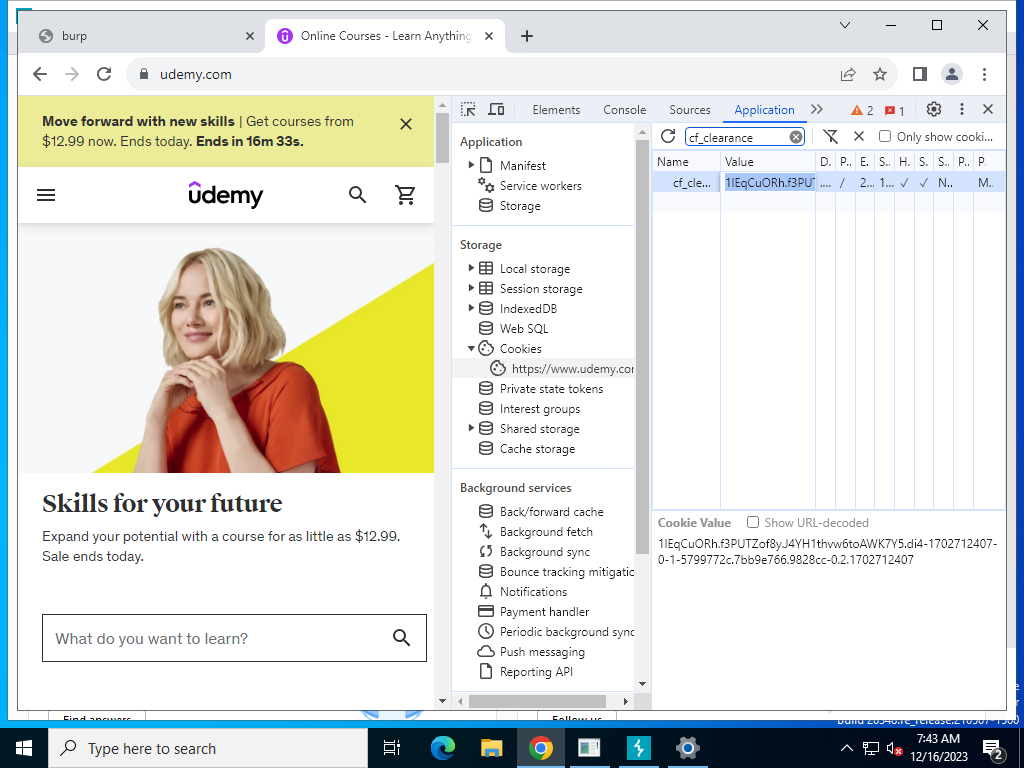Switch to the Sources tab
The image size is (1024, 768).
pyautogui.click(x=690, y=110)
